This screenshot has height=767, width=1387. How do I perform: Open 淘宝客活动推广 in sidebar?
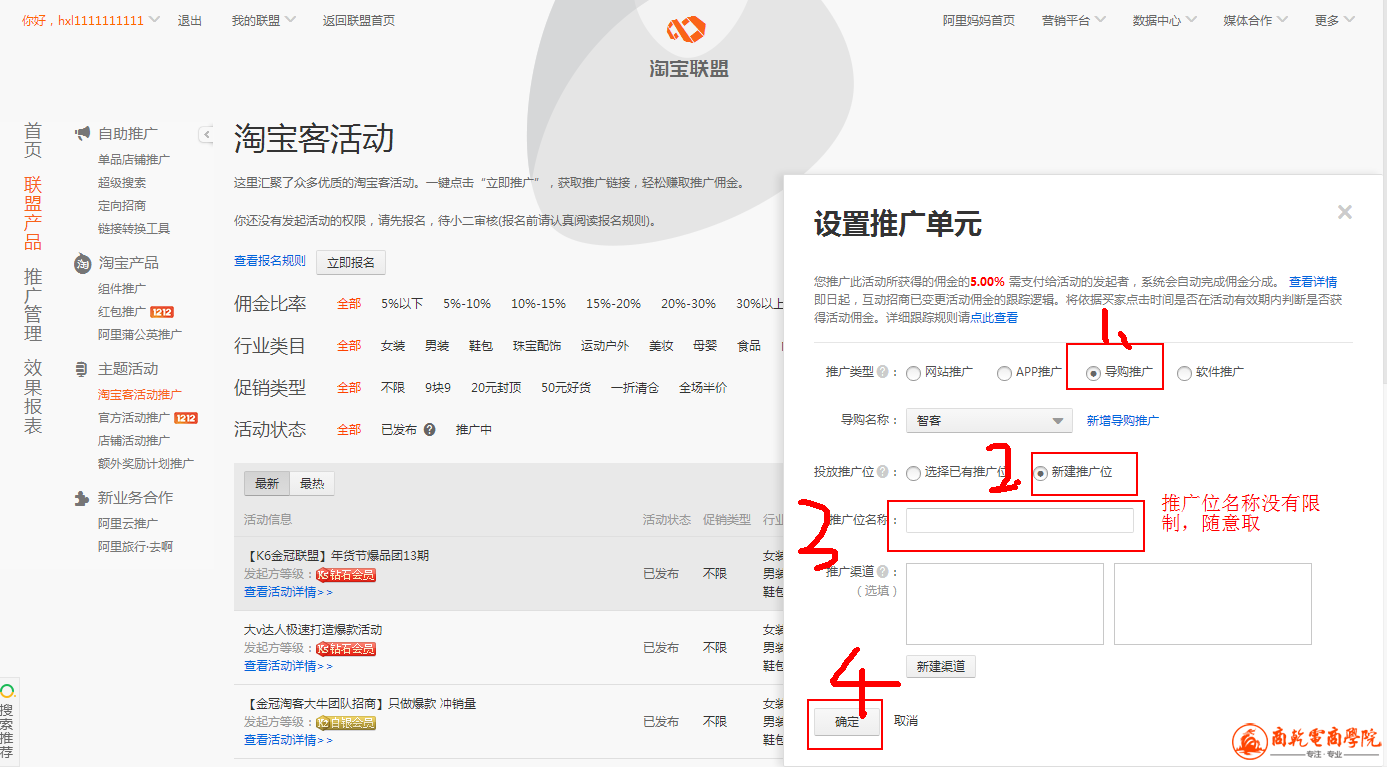[x=140, y=394]
